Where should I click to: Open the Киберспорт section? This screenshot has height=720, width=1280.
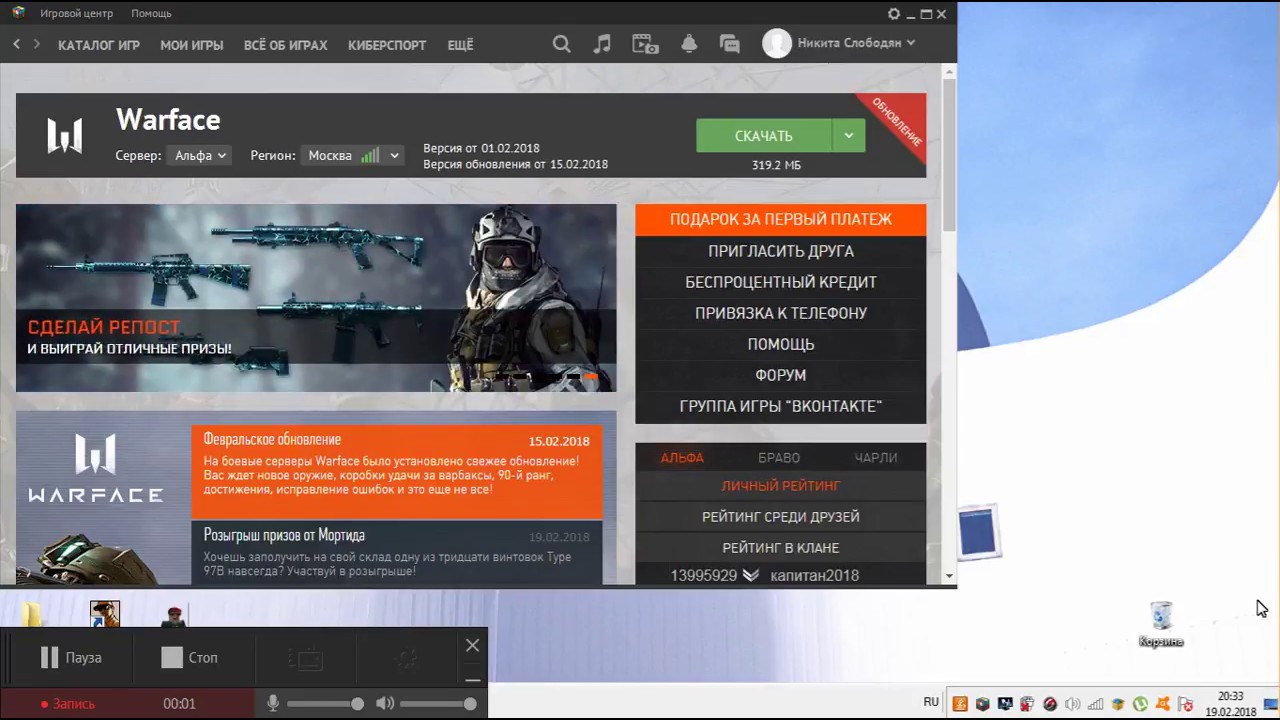(x=387, y=45)
